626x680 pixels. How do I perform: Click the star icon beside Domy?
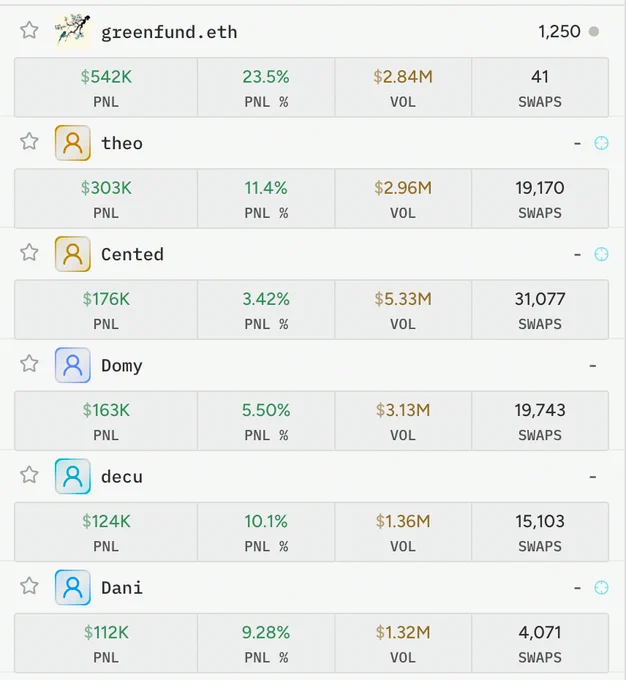pos(29,363)
